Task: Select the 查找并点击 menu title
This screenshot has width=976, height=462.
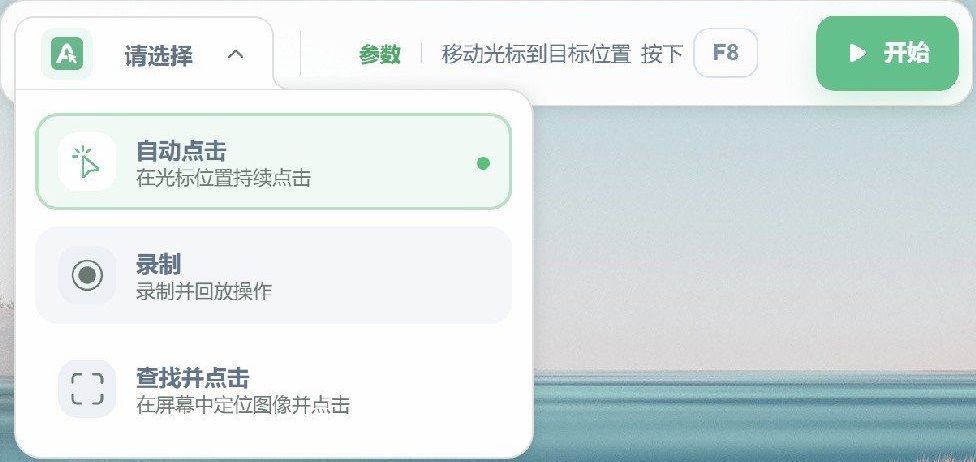Action: [192, 378]
